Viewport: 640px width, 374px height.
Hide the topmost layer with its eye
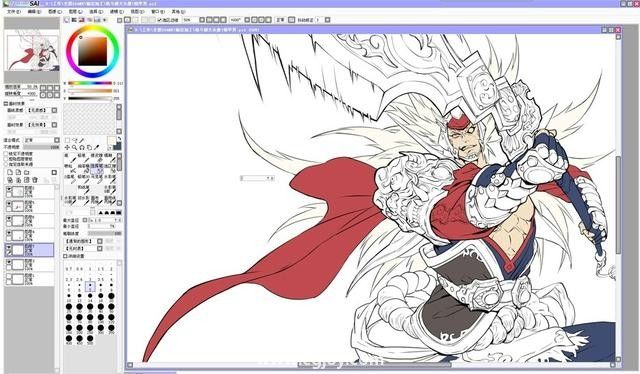click(9, 189)
